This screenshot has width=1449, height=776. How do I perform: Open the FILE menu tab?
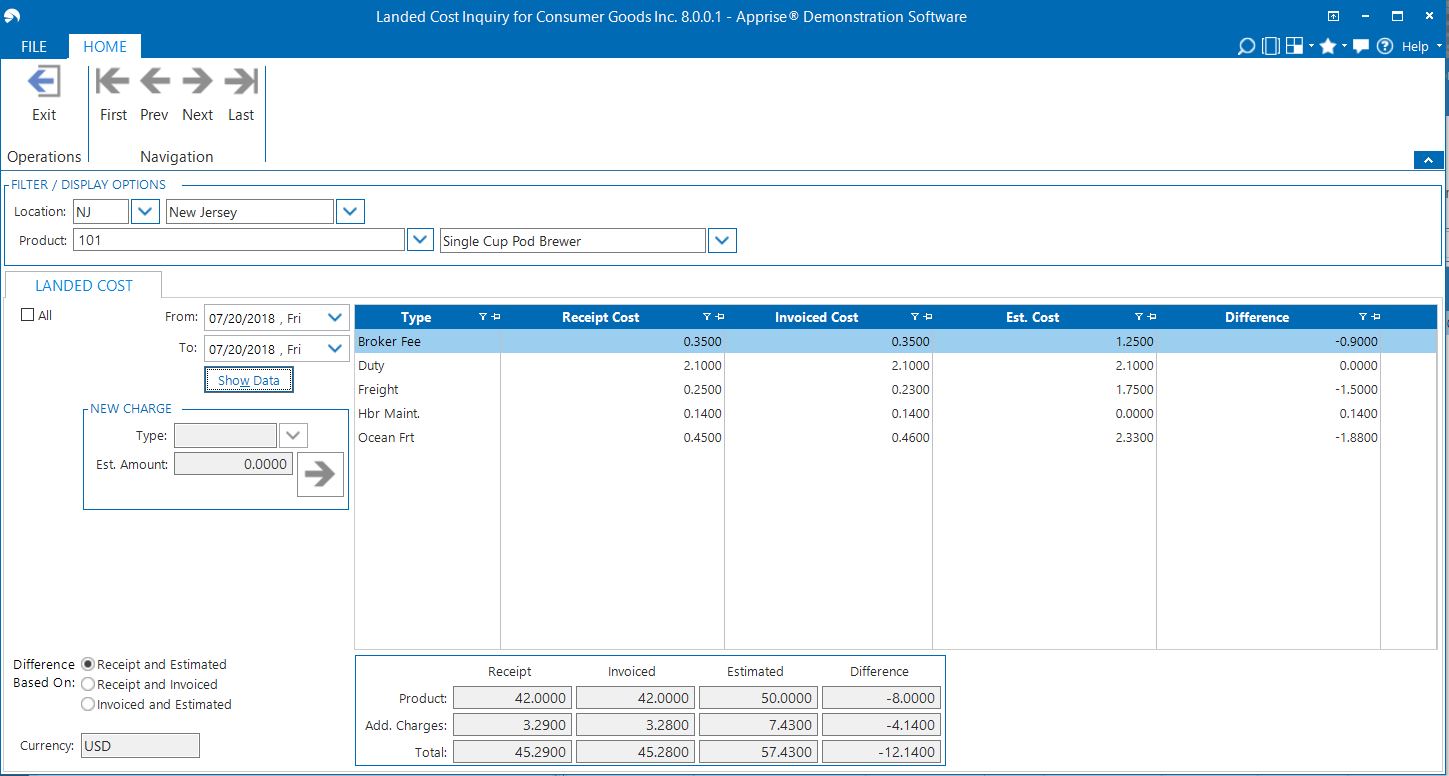click(34, 46)
